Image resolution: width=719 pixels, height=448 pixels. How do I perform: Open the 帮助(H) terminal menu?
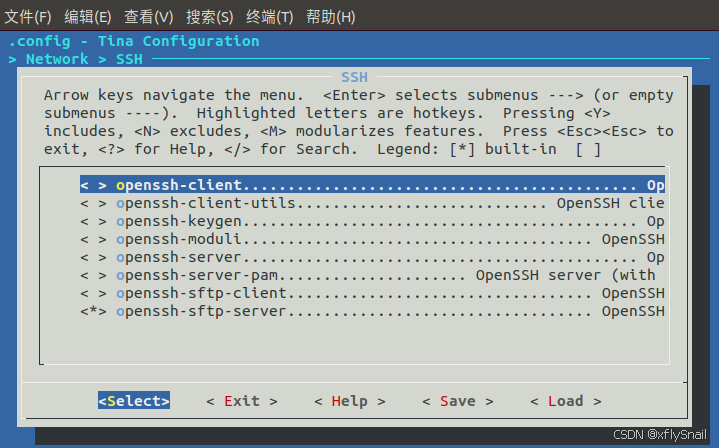pos(331,17)
